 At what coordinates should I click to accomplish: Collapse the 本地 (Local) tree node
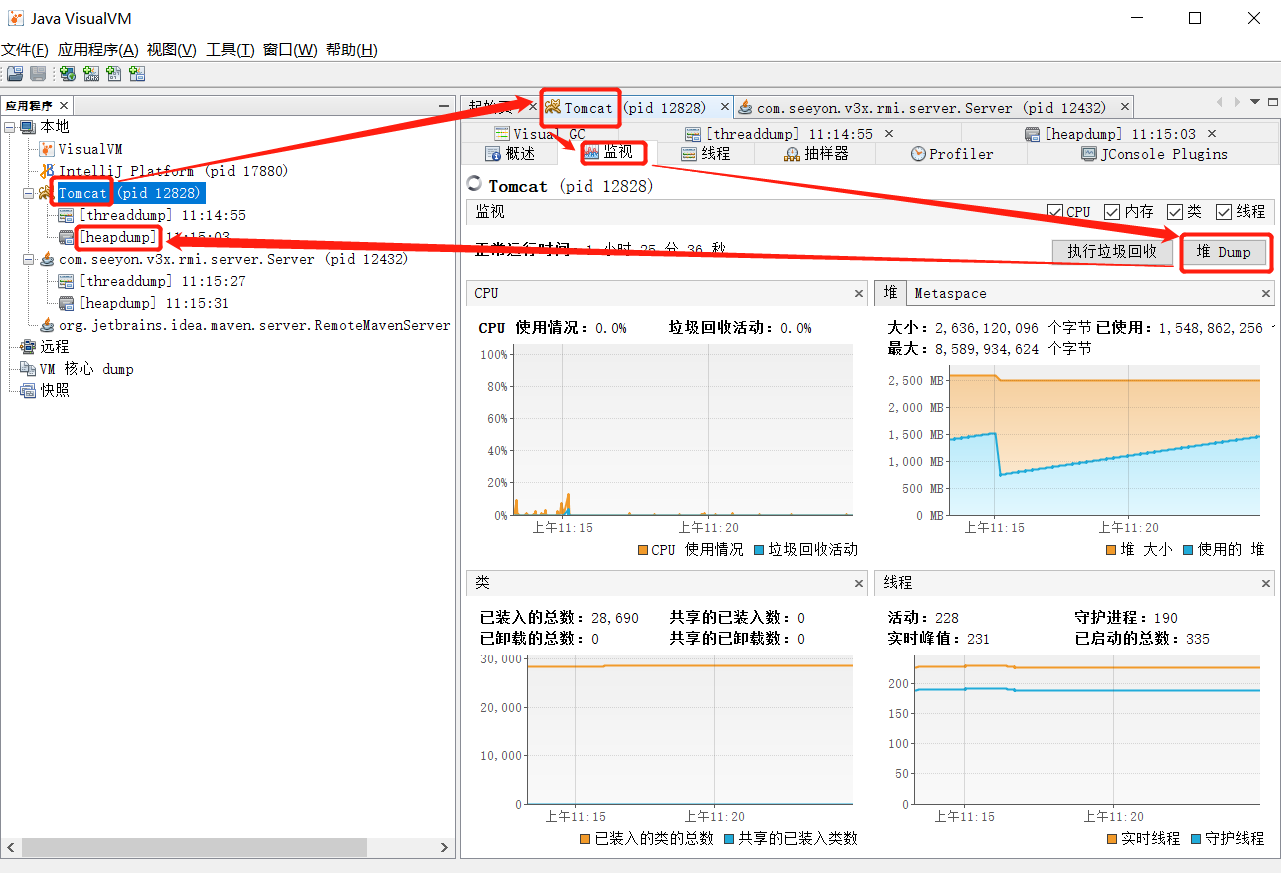10,127
